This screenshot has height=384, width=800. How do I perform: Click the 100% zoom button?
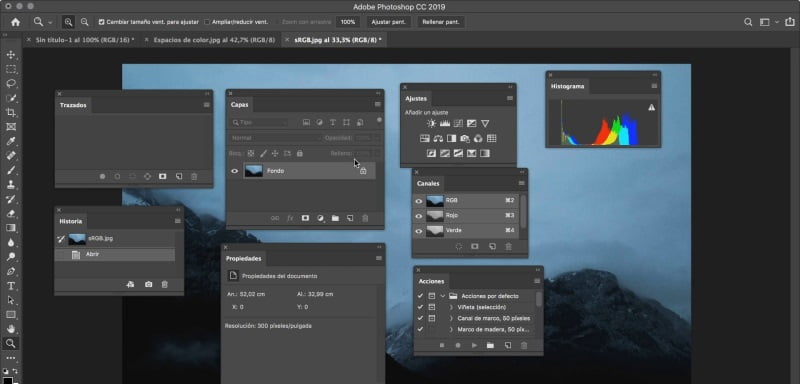(x=348, y=22)
